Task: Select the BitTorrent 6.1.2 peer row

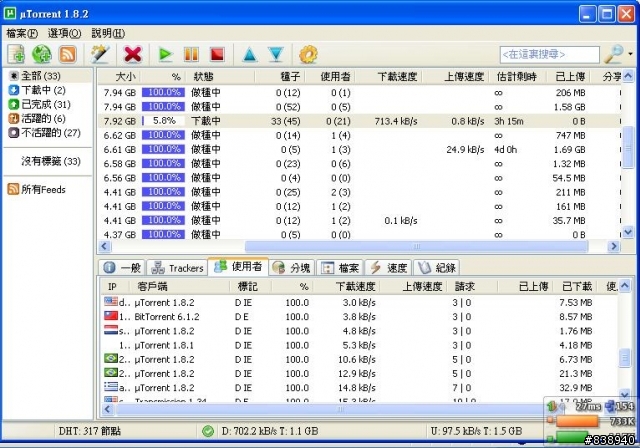Action: [359, 317]
